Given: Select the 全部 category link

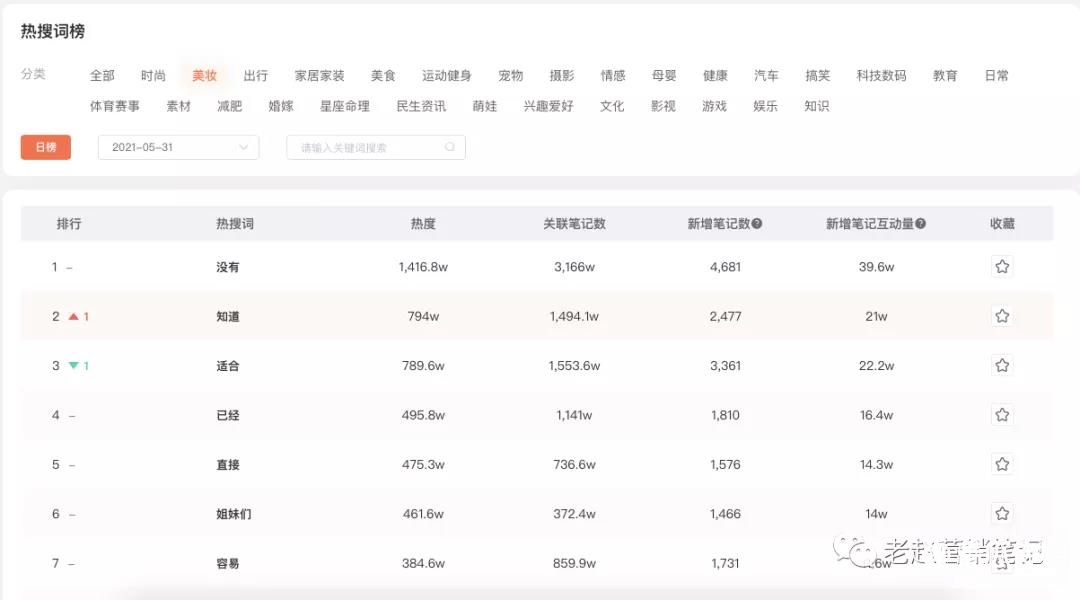Looking at the screenshot, I should tap(103, 74).
